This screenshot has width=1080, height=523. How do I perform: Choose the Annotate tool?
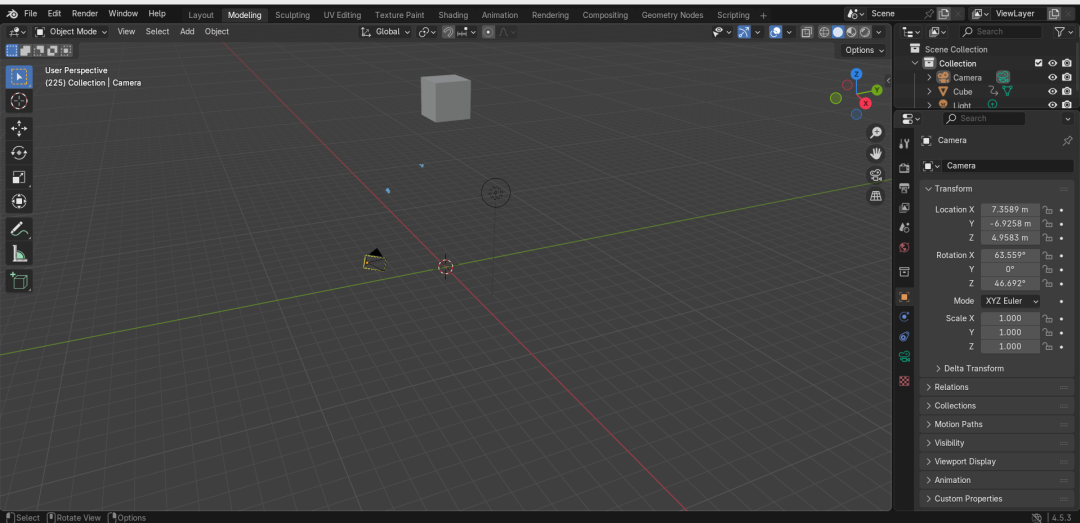click(x=19, y=229)
